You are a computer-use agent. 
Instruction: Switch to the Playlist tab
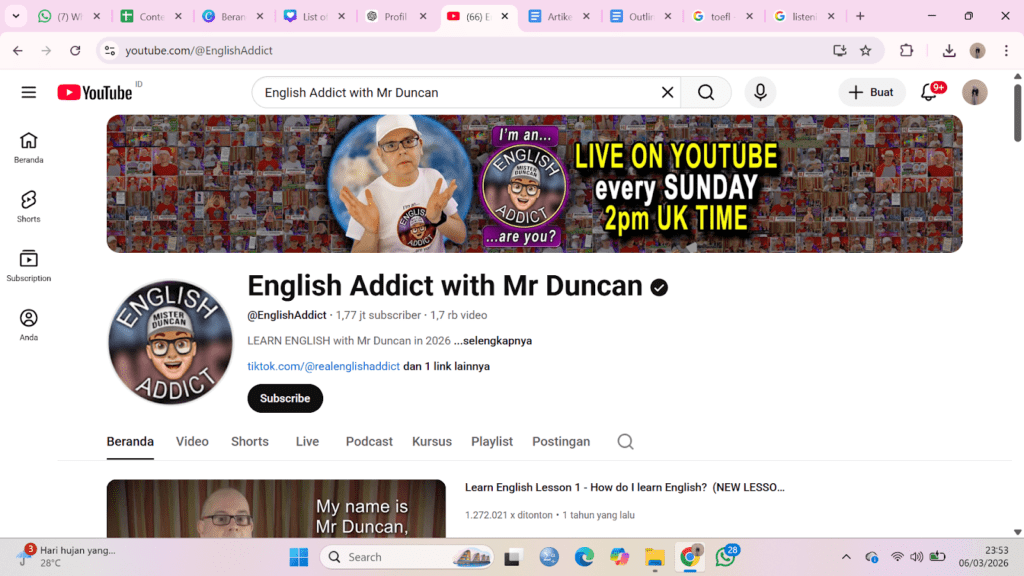click(x=492, y=441)
